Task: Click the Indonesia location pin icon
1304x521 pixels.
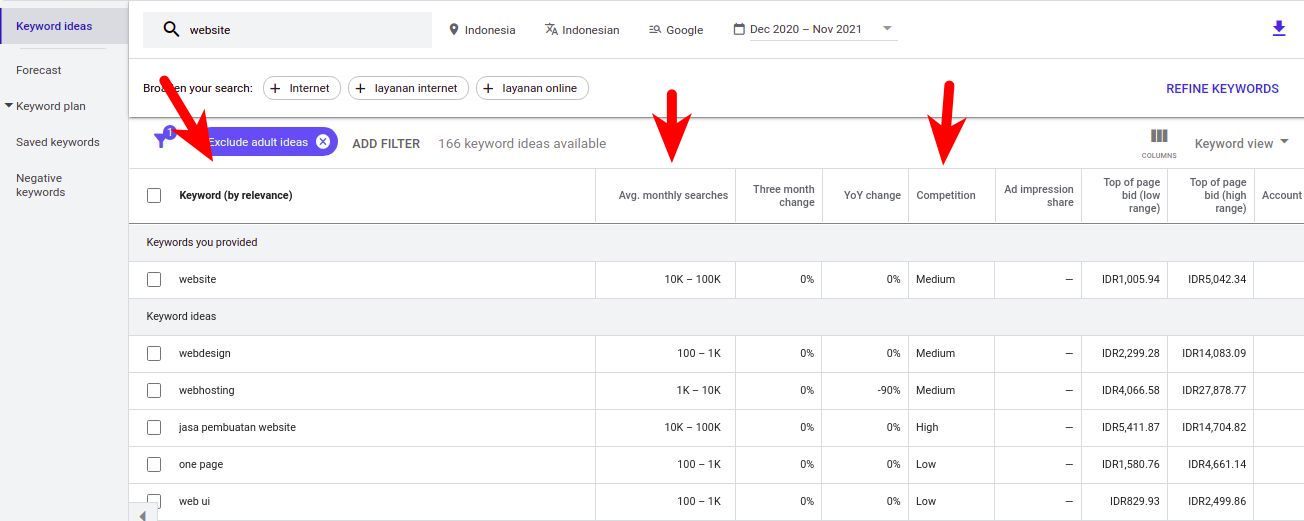Action: 454,30
